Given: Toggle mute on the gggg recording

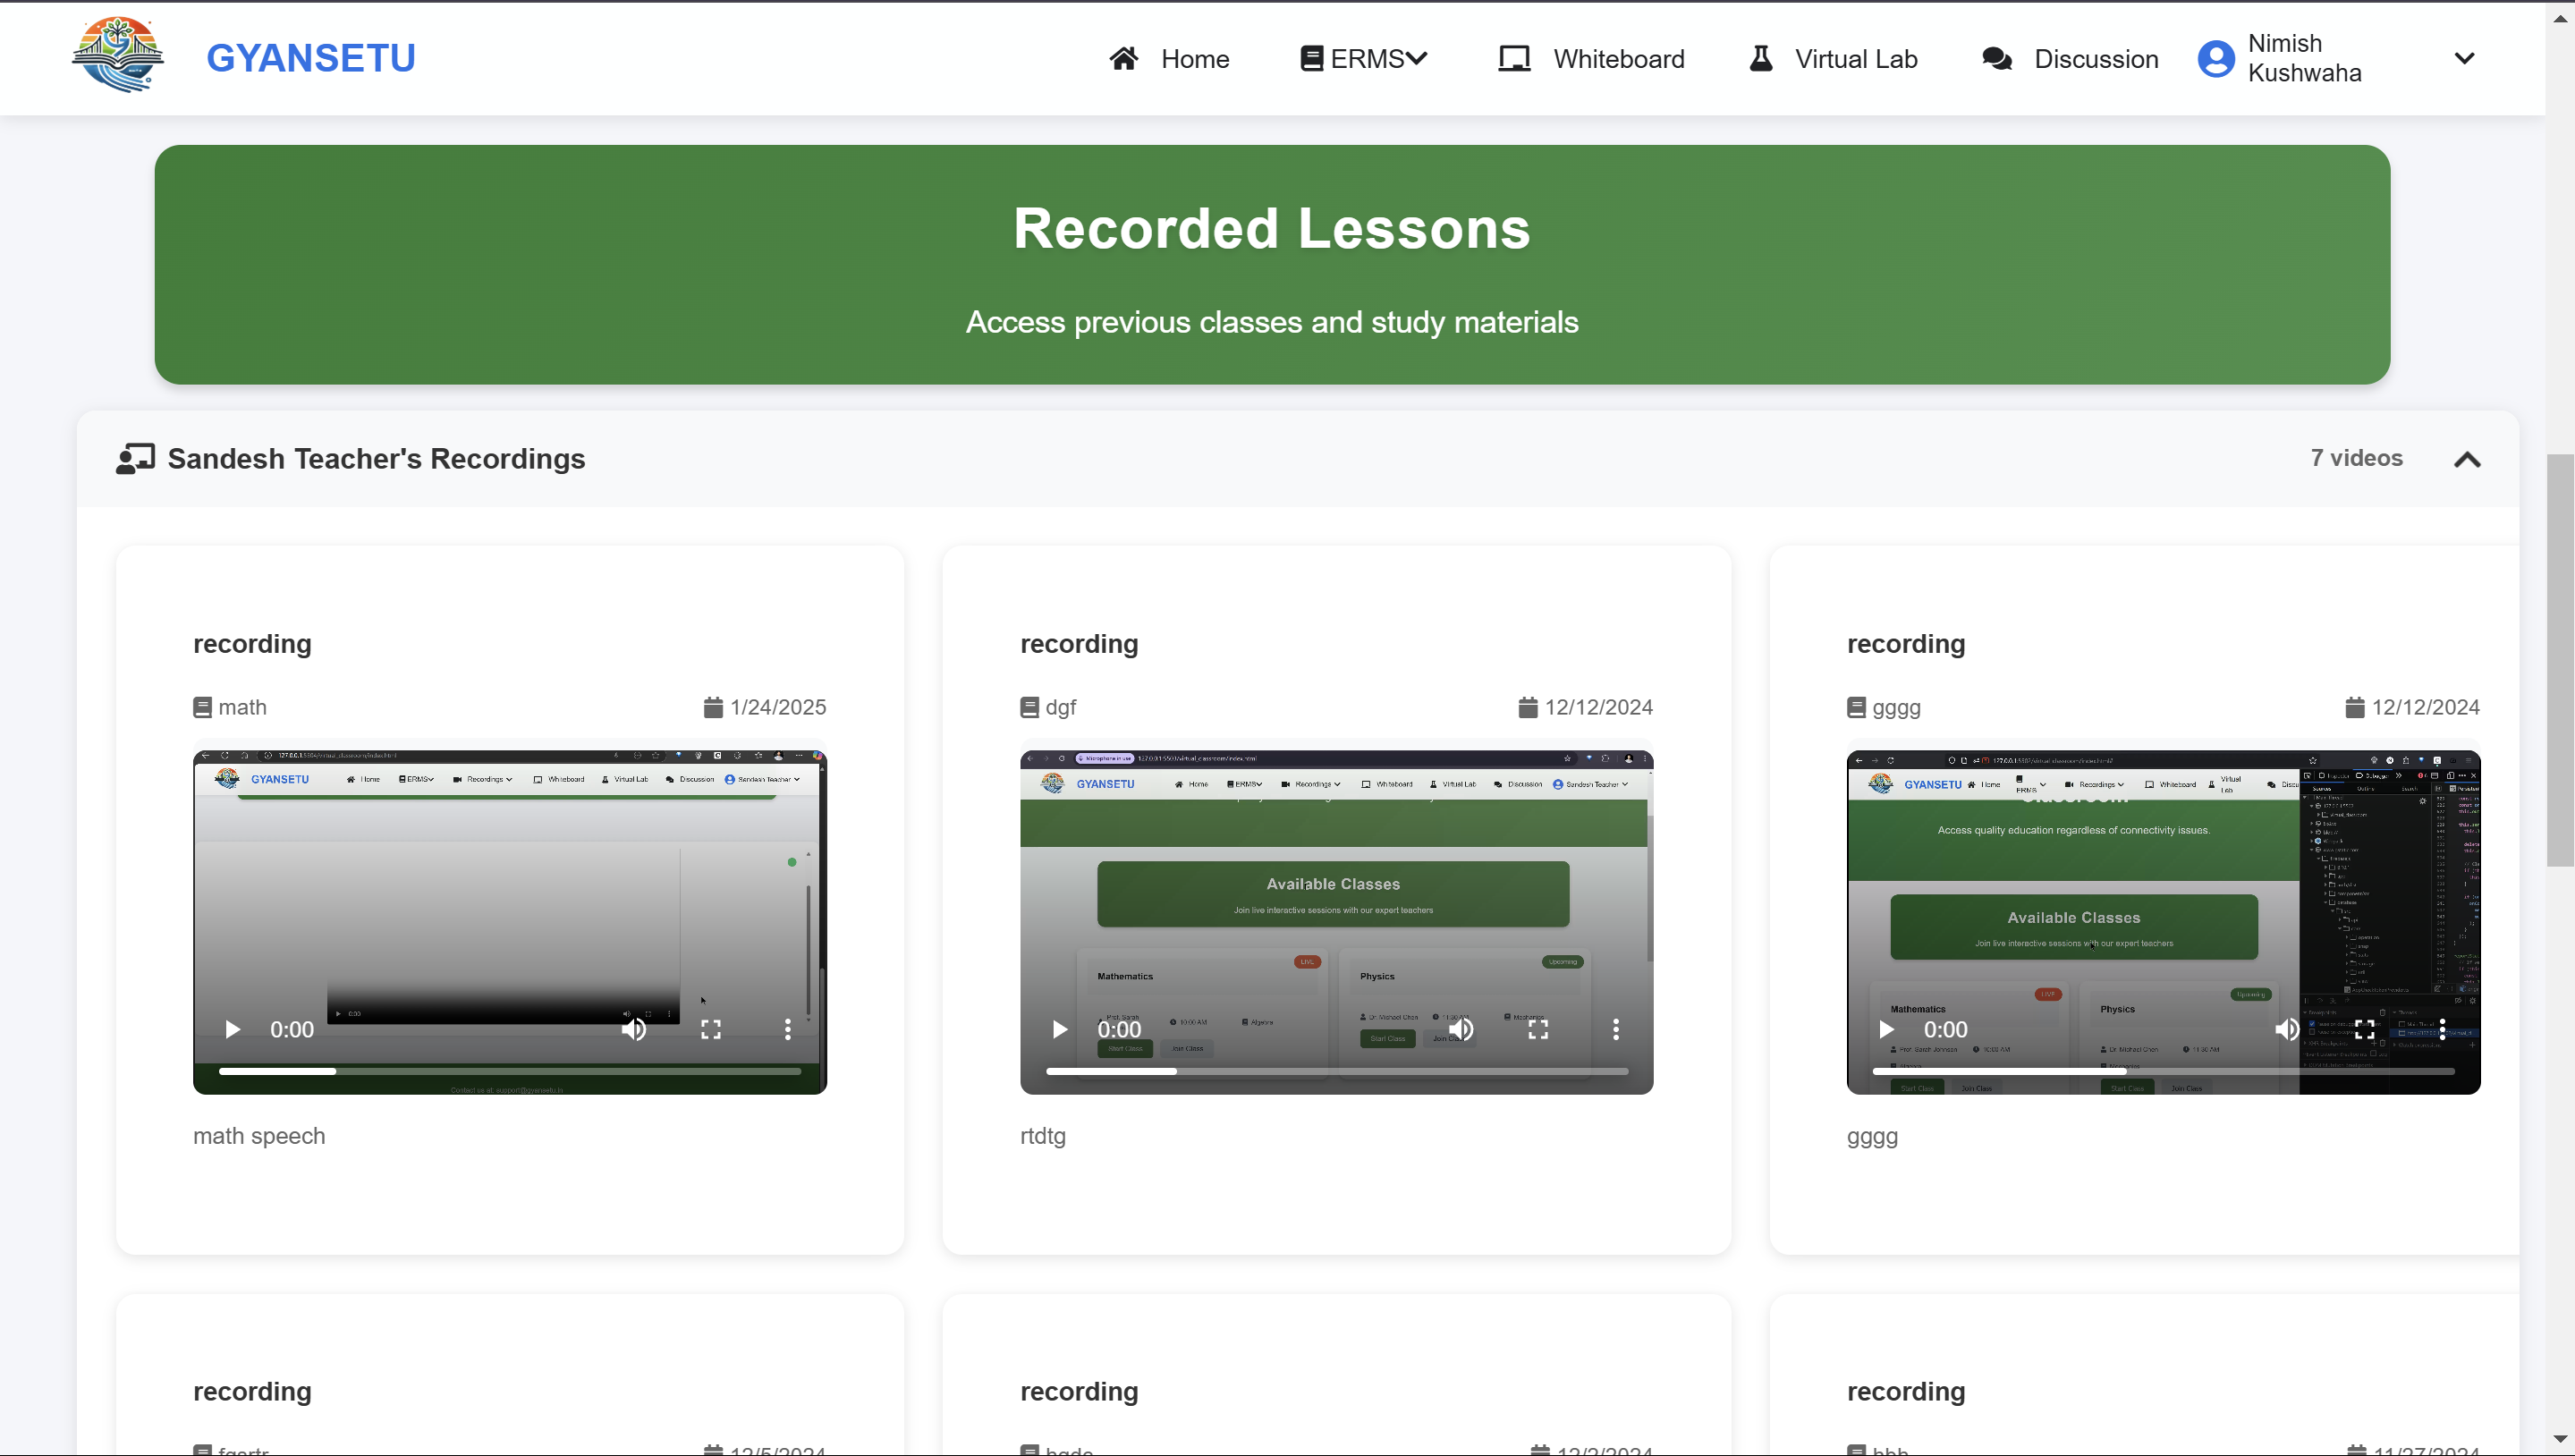Looking at the screenshot, I should [x=2287, y=1029].
